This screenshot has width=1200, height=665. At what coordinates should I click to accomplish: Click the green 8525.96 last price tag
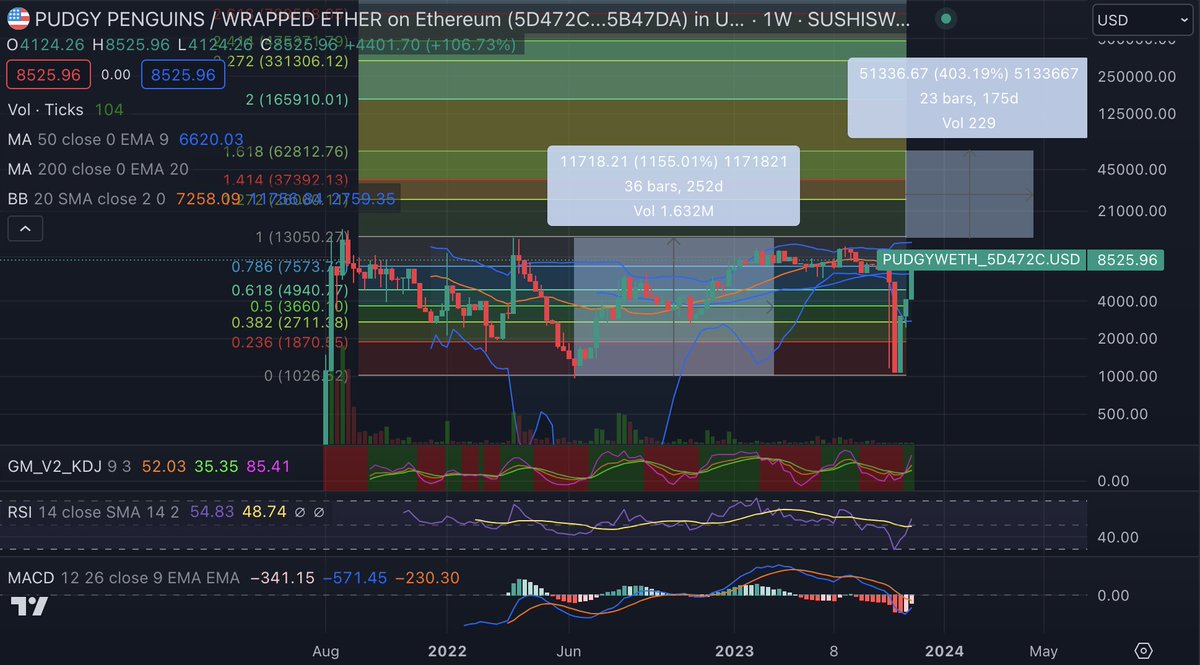(x=1128, y=259)
